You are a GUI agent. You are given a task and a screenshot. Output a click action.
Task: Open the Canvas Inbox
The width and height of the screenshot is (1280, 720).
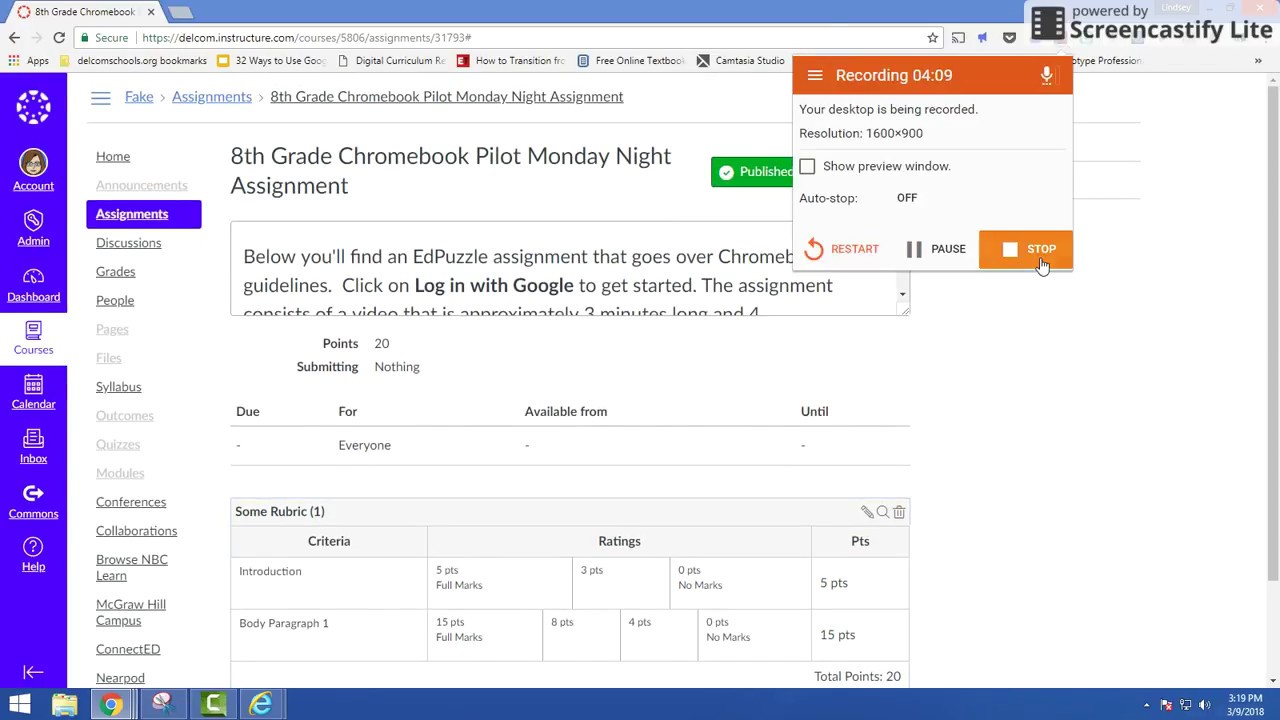point(33,447)
